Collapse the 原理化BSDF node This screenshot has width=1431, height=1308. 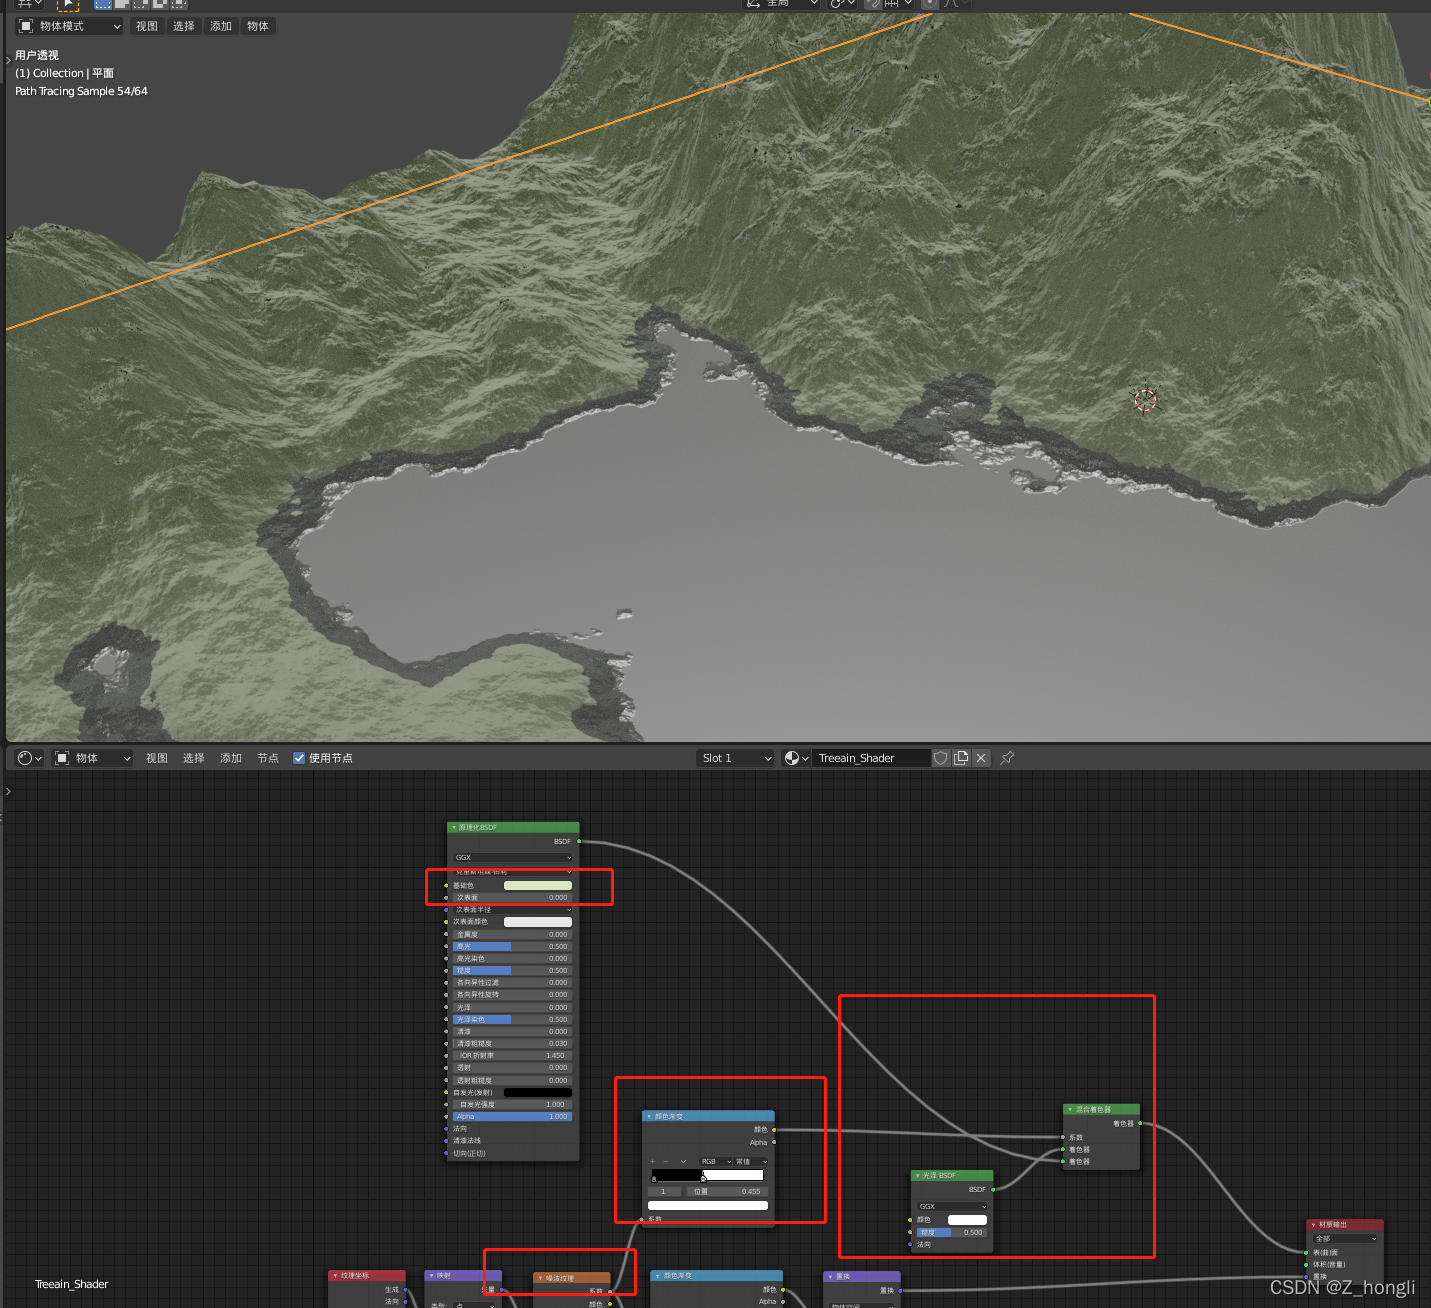point(453,828)
